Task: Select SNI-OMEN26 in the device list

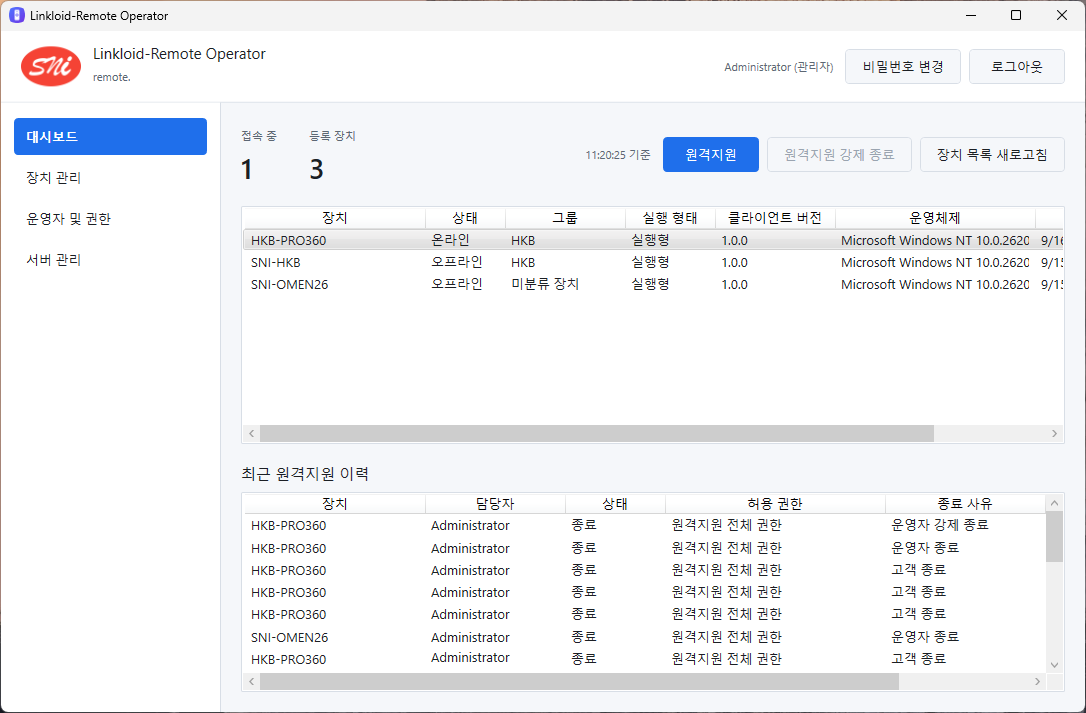Action: click(653, 284)
